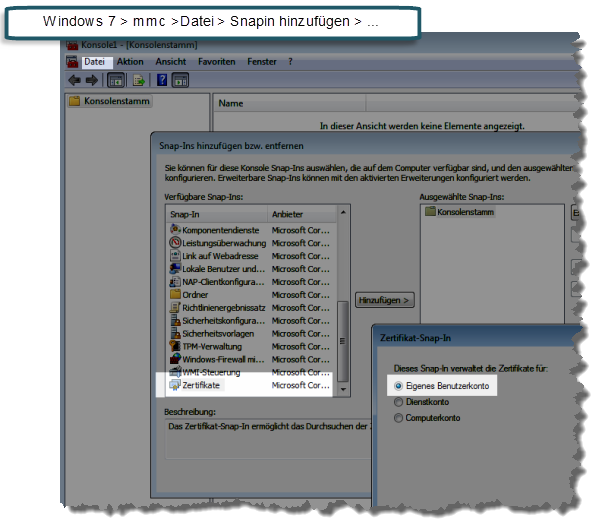Screen dimensions: 594x524
Task: Toggle the console tree pane icon
Action: [116, 80]
